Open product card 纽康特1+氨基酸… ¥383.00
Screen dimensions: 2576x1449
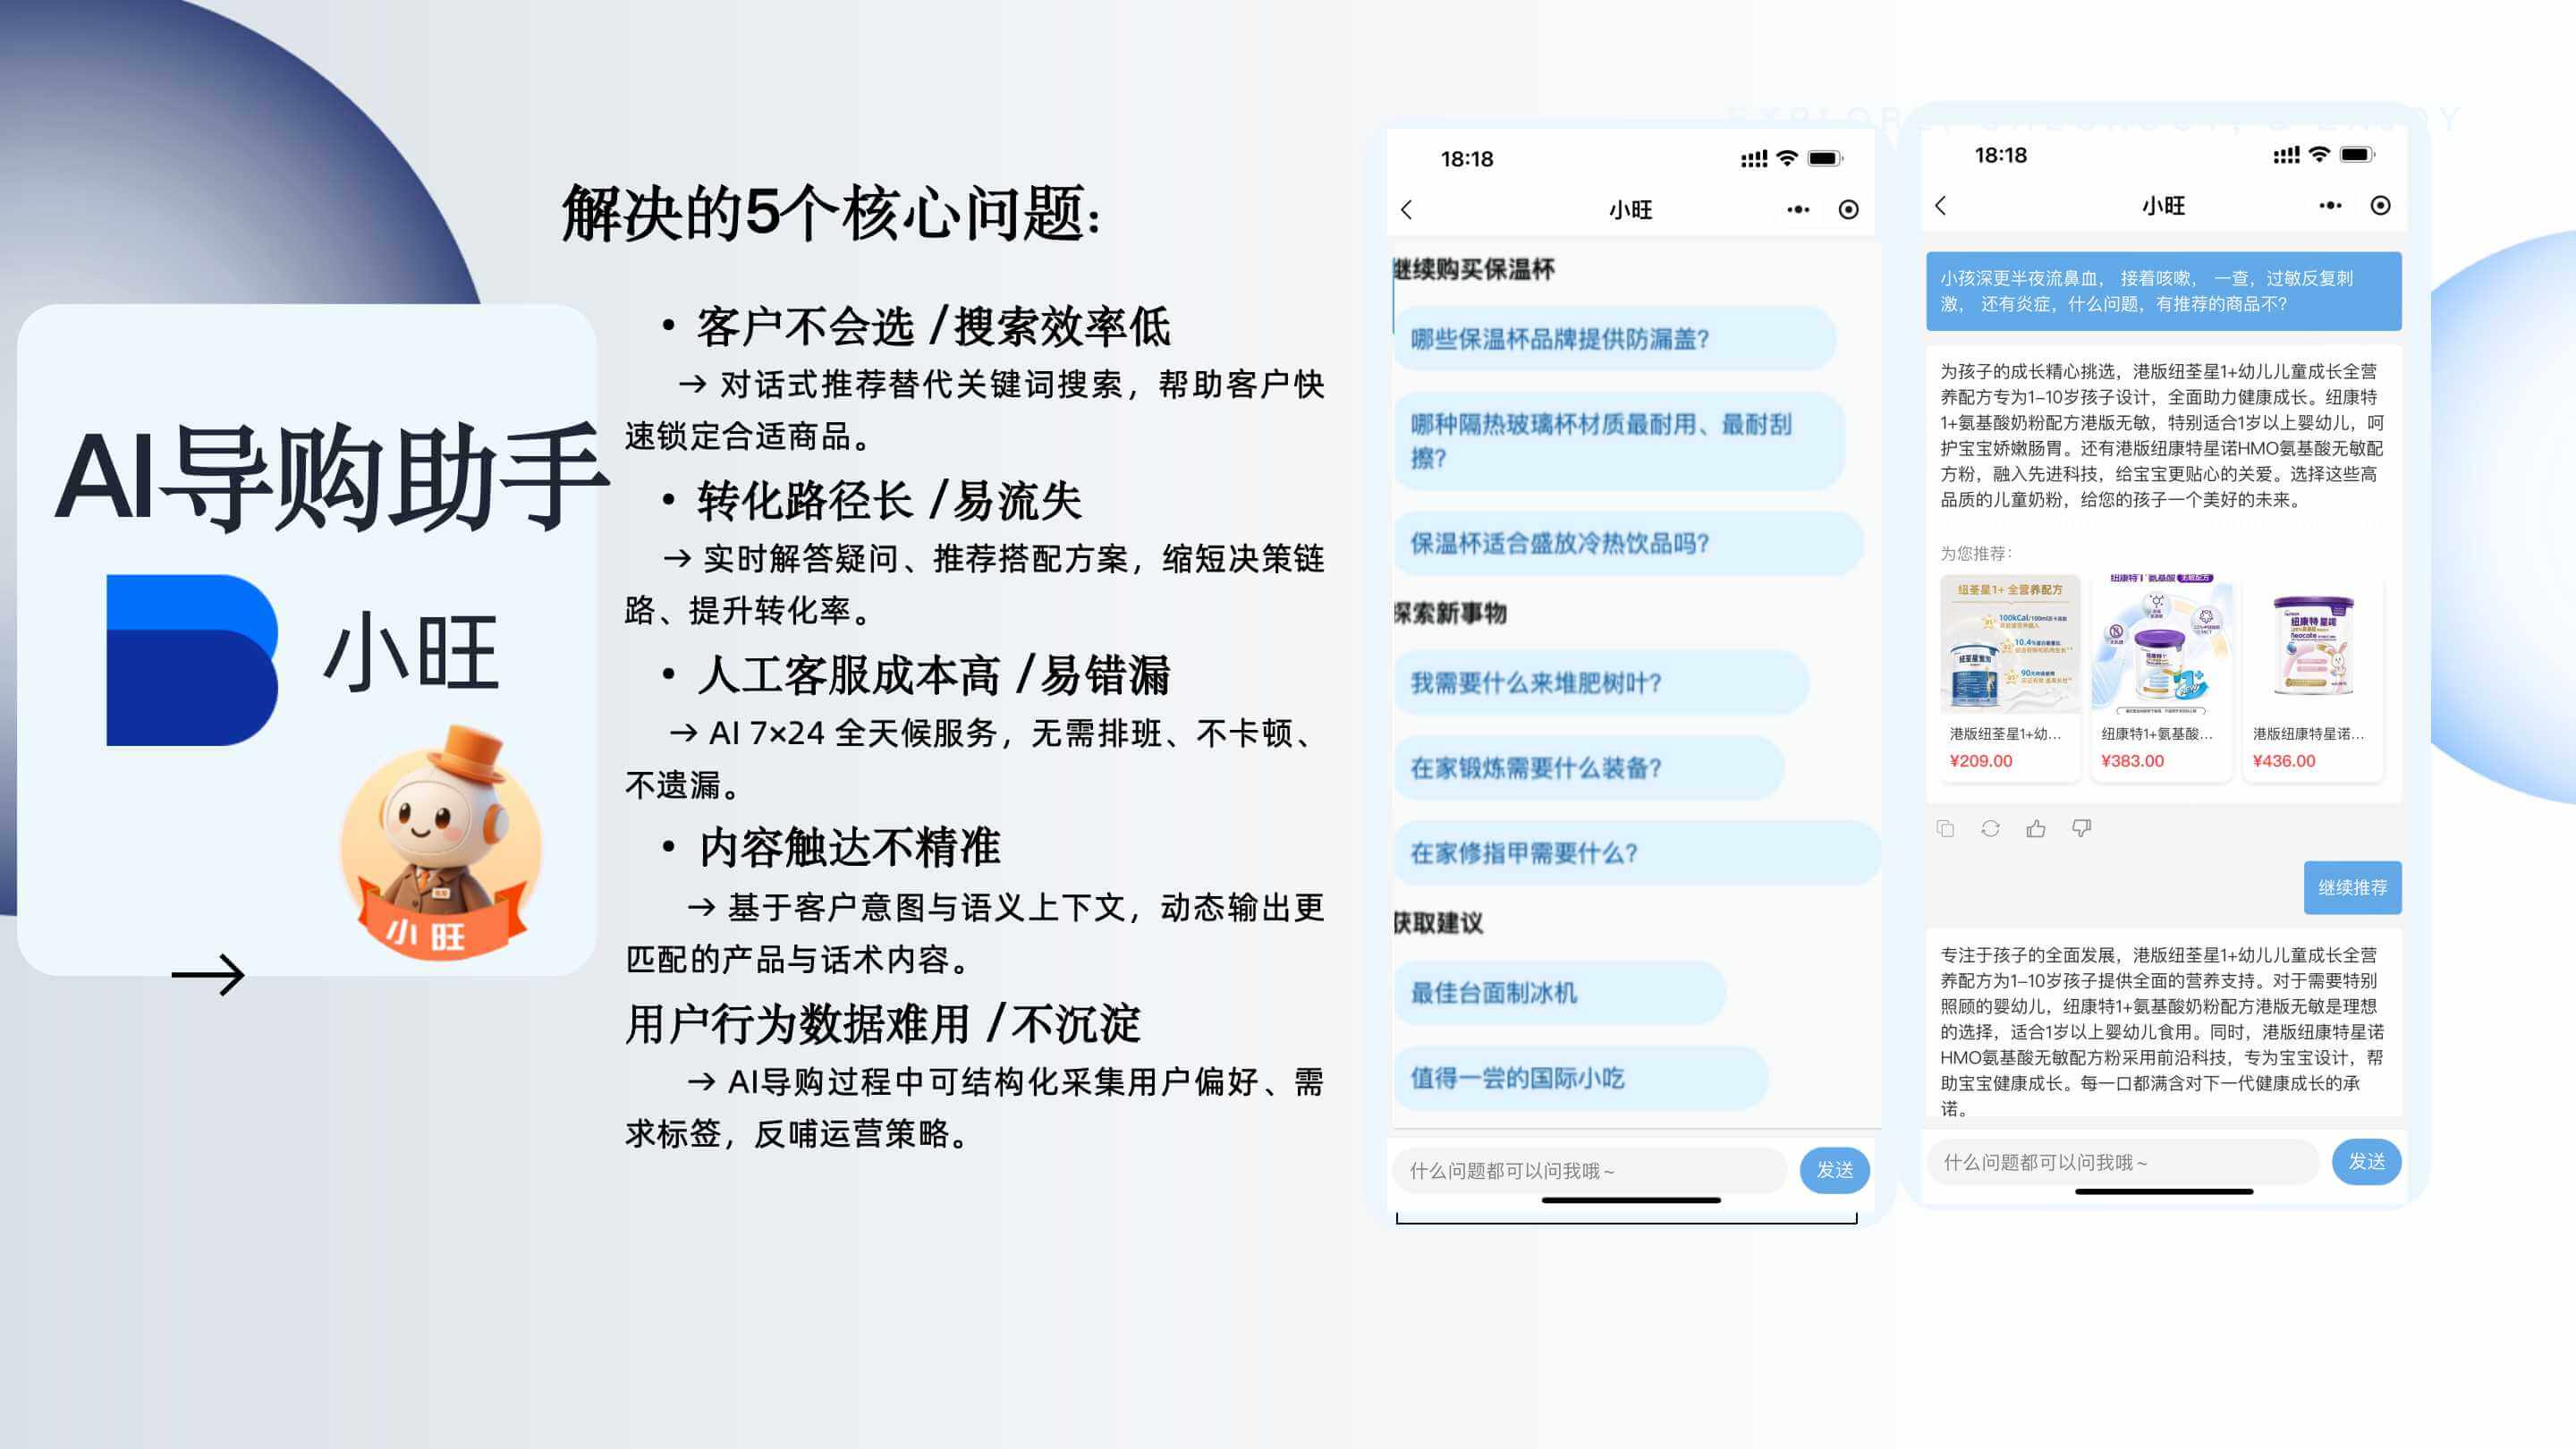(2160, 678)
